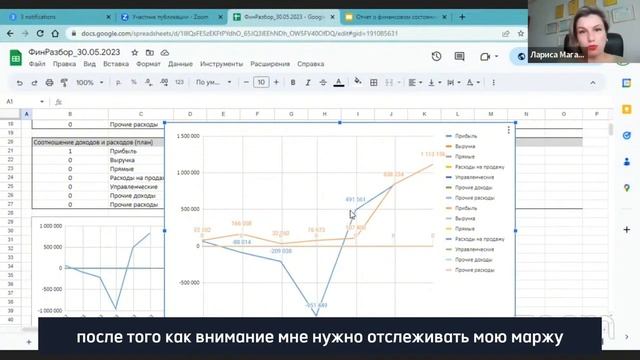Open the Вставка menu
Viewport: 640px width, 360px height.
(x=116, y=64)
